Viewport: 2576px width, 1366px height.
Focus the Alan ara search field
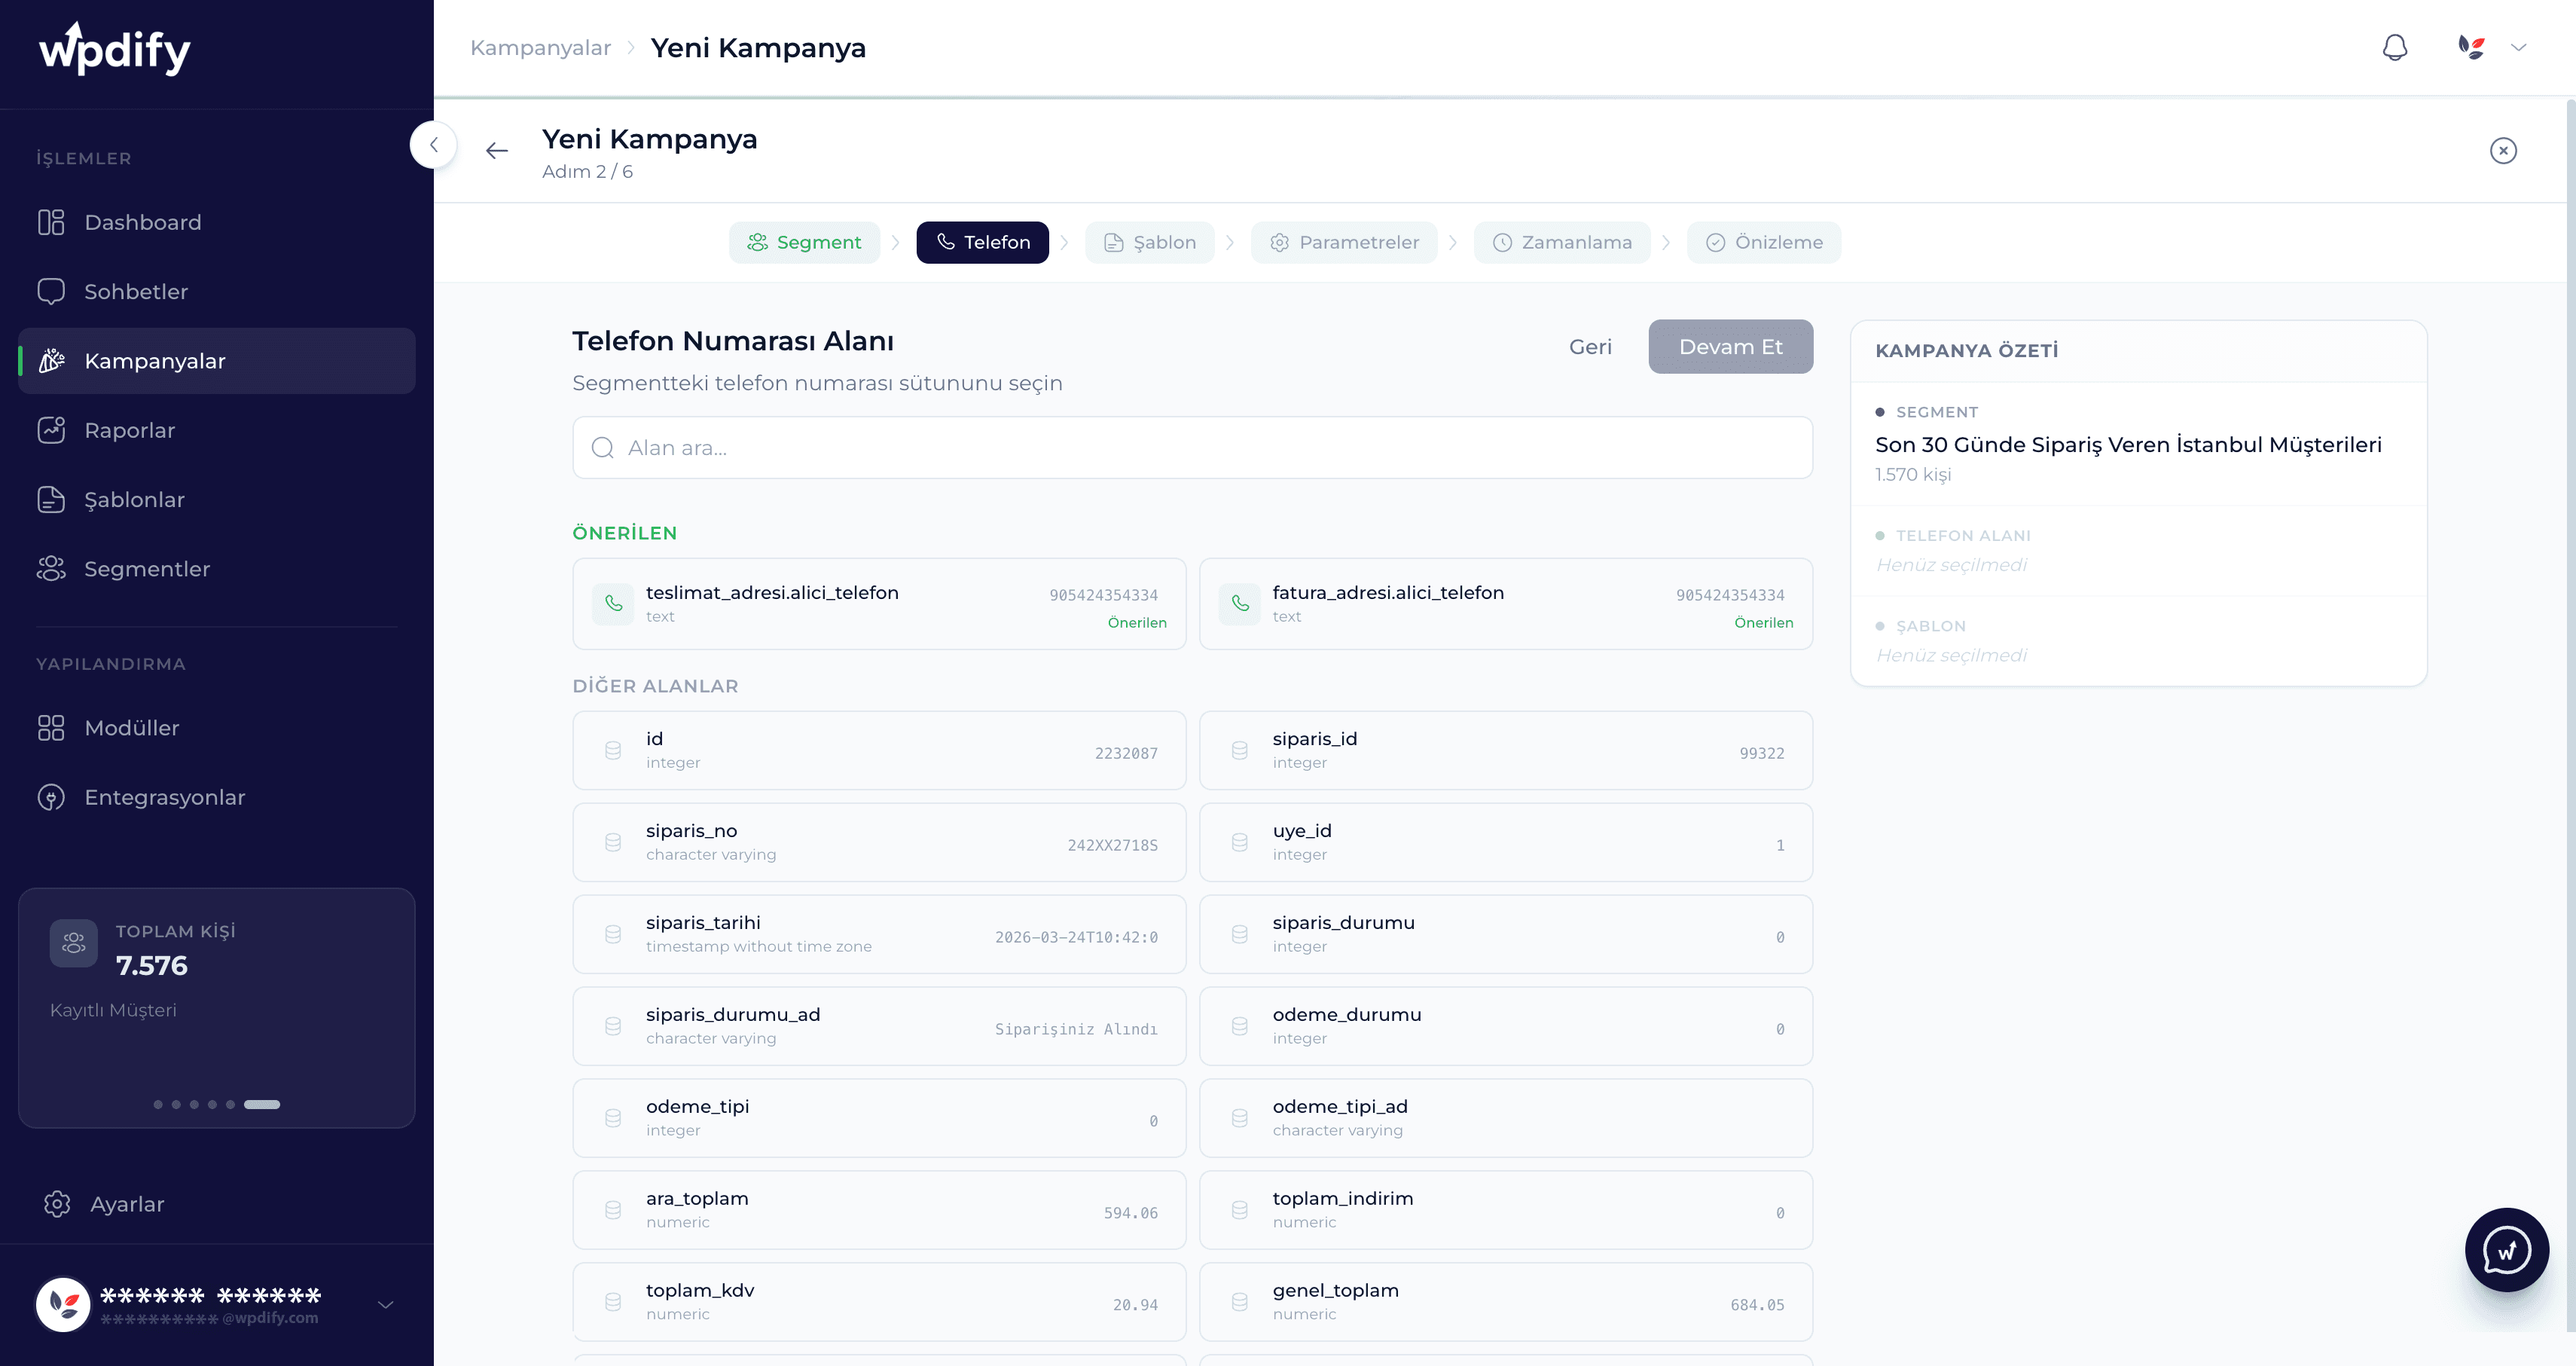point(1192,448)
